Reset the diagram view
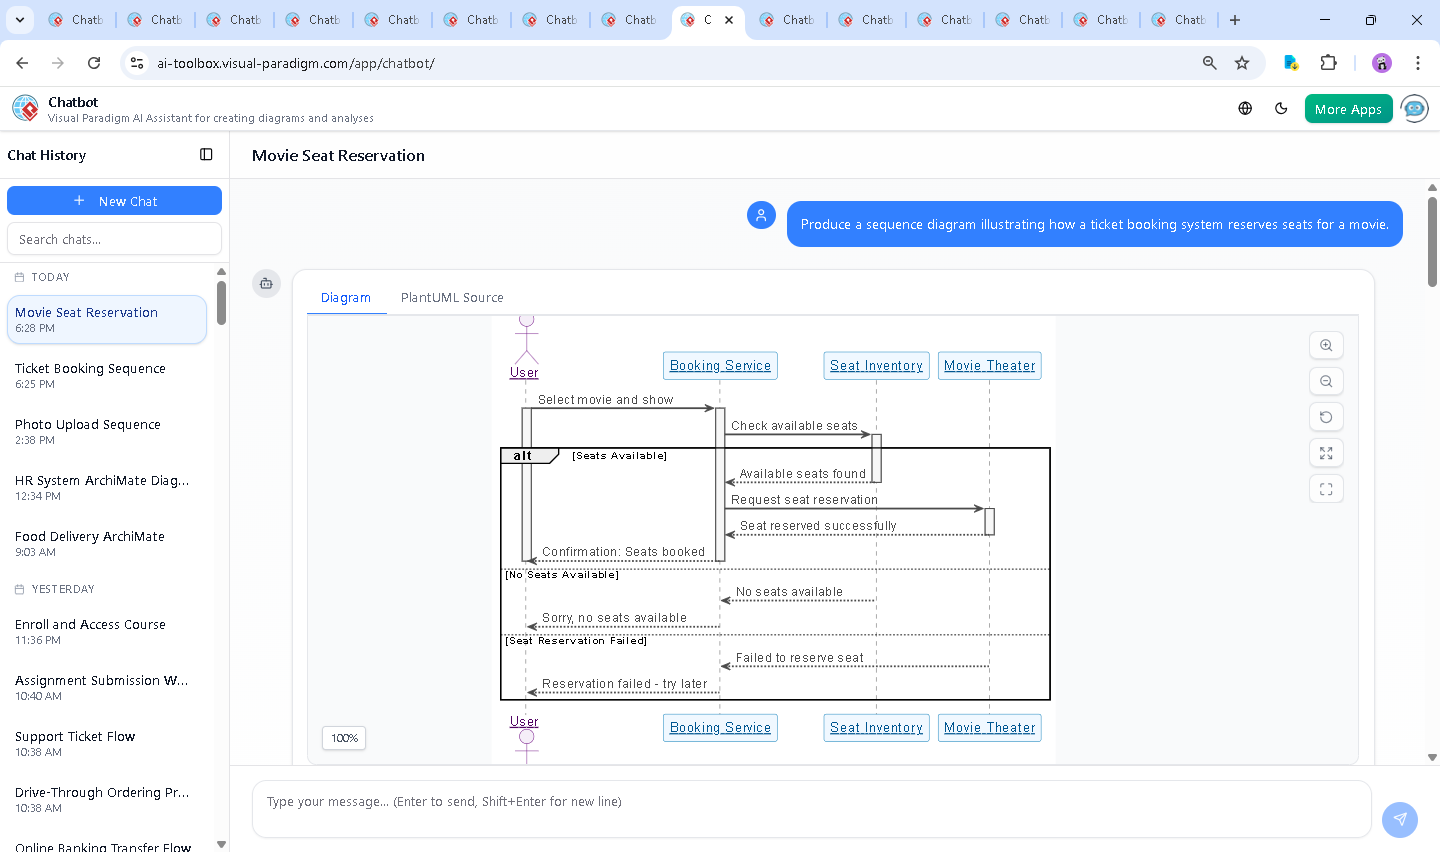1440x852 pixels. tap(1326, 417)
